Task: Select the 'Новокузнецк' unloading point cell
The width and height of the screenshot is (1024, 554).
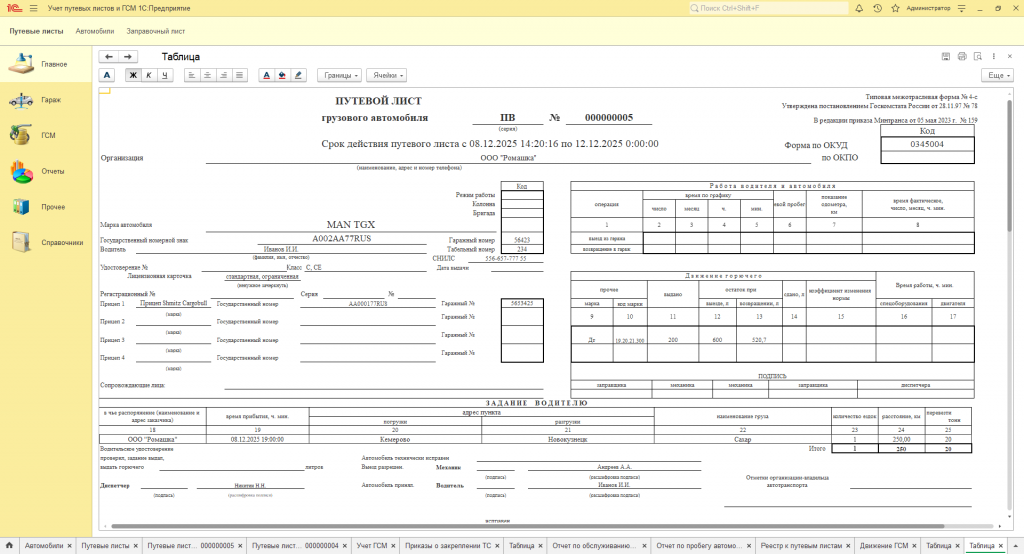Action: pos(568,440)
